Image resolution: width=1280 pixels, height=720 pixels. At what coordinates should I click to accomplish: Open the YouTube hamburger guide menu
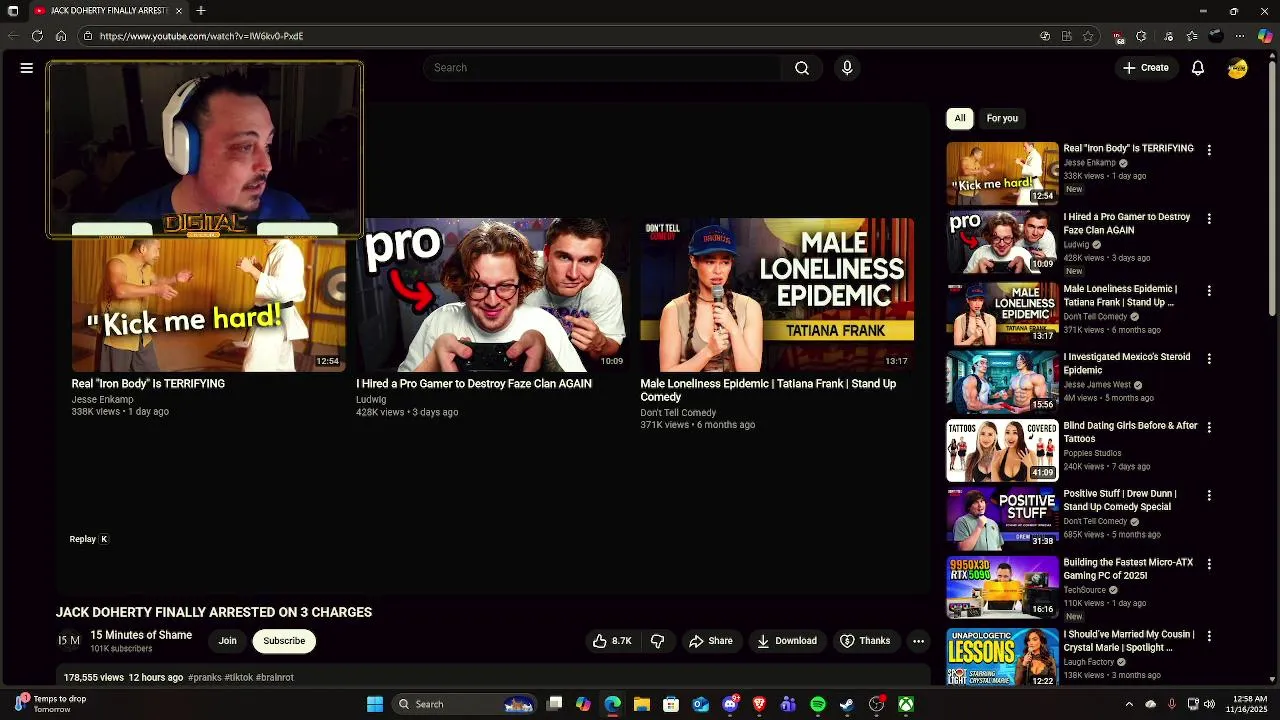[x=27, y=68]
